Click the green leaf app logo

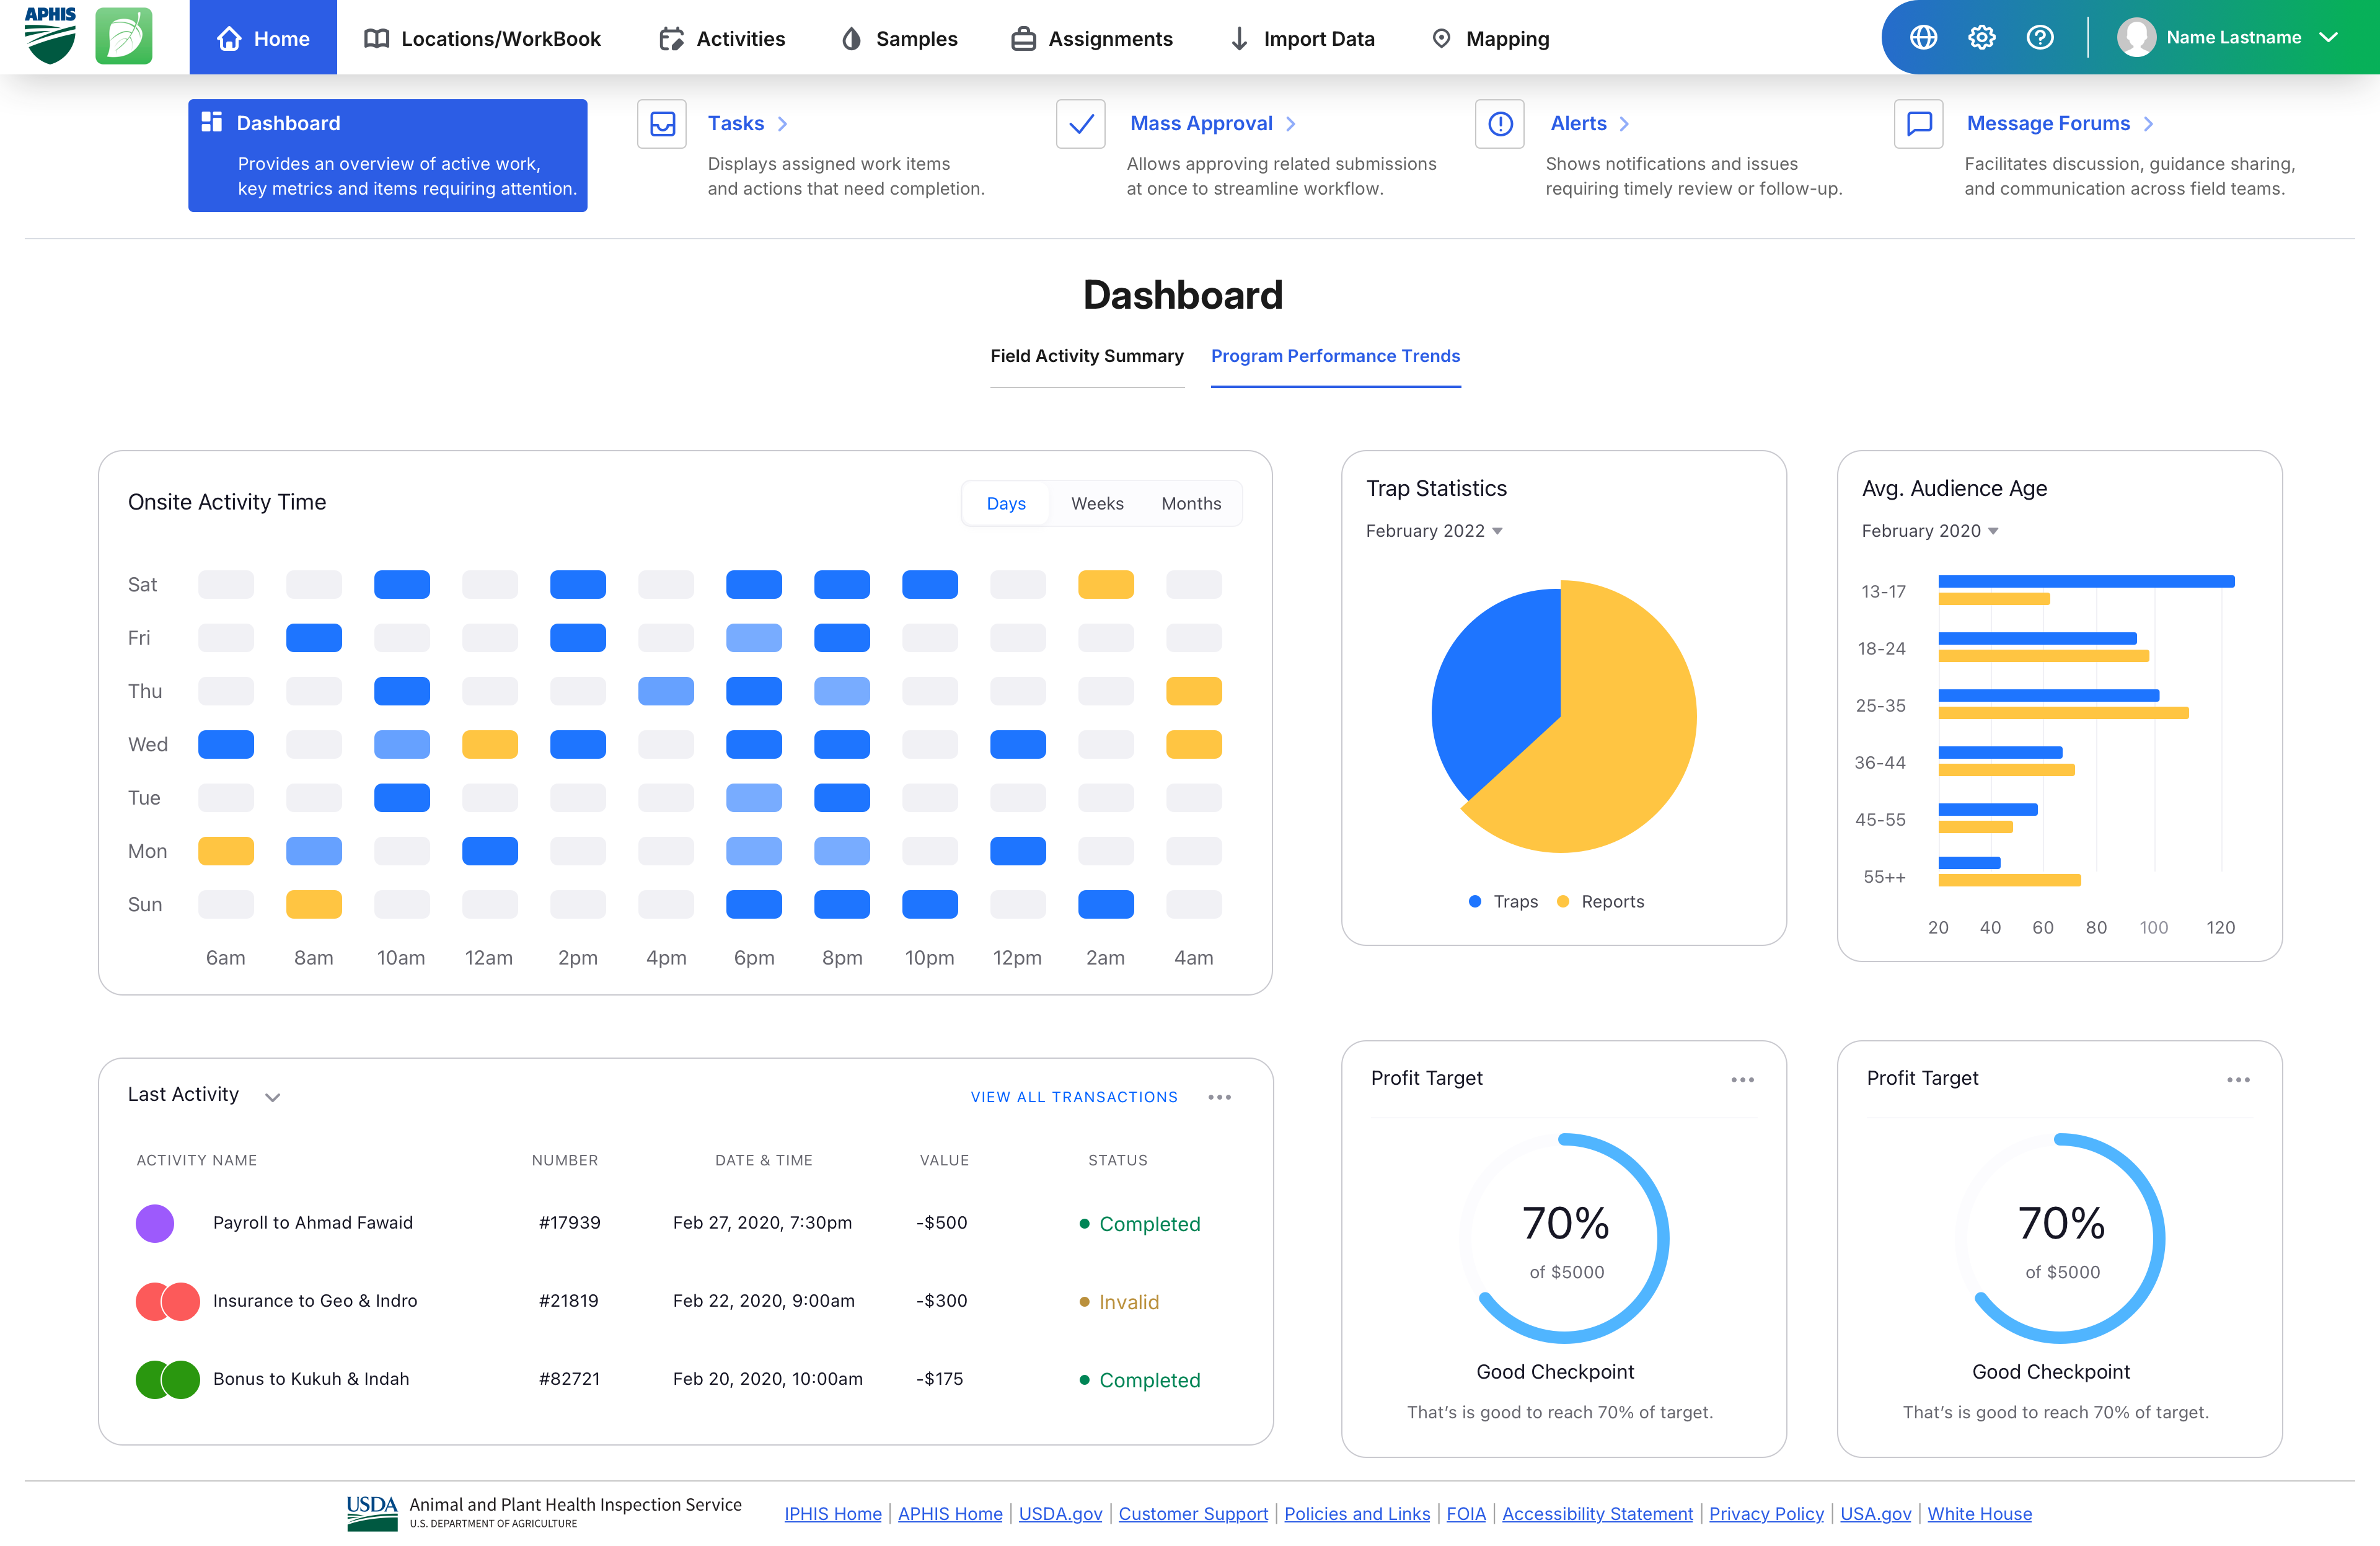coord(124,37)
